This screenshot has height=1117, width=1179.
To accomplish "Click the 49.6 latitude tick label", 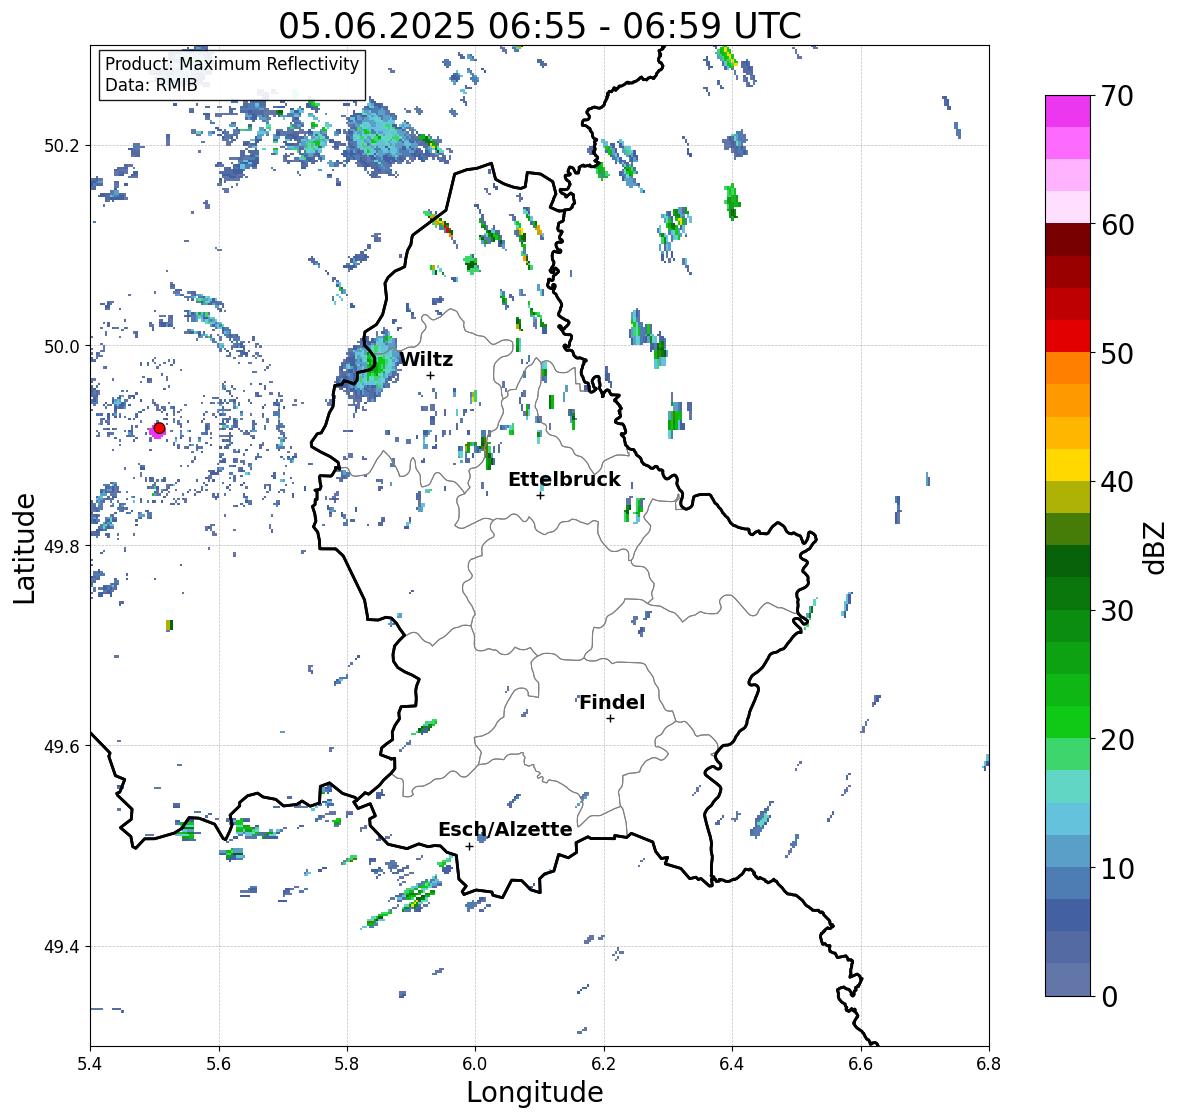I will [x=62, y=746].
